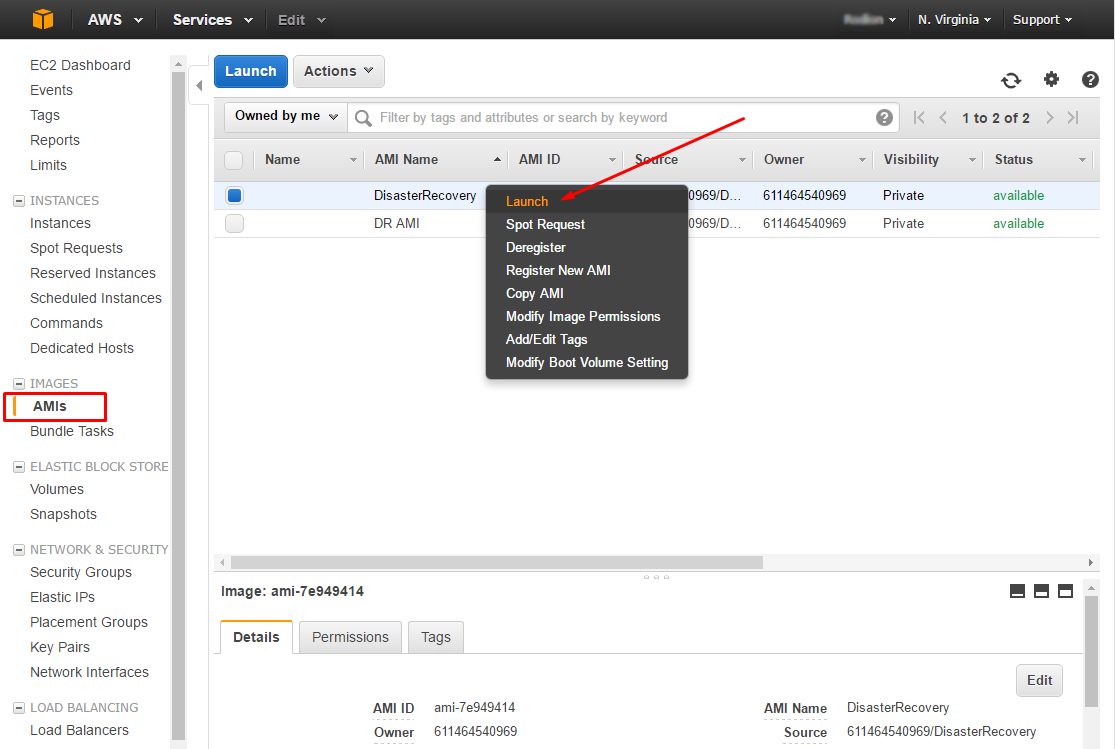Screen dimensions: 1115x749
Task: Choose Modify Boot Volume Setting
Action: tap(587, 363)
